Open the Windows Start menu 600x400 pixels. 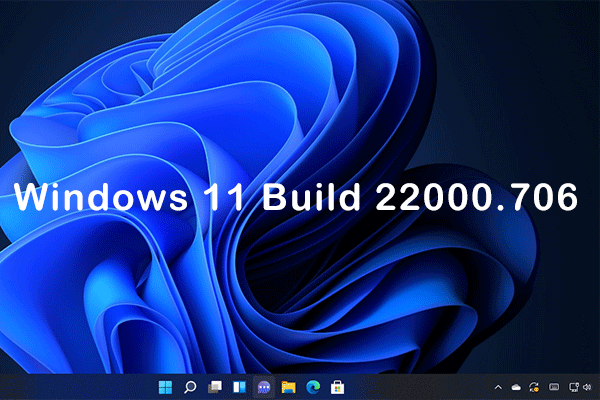click(x=165, y=387)
